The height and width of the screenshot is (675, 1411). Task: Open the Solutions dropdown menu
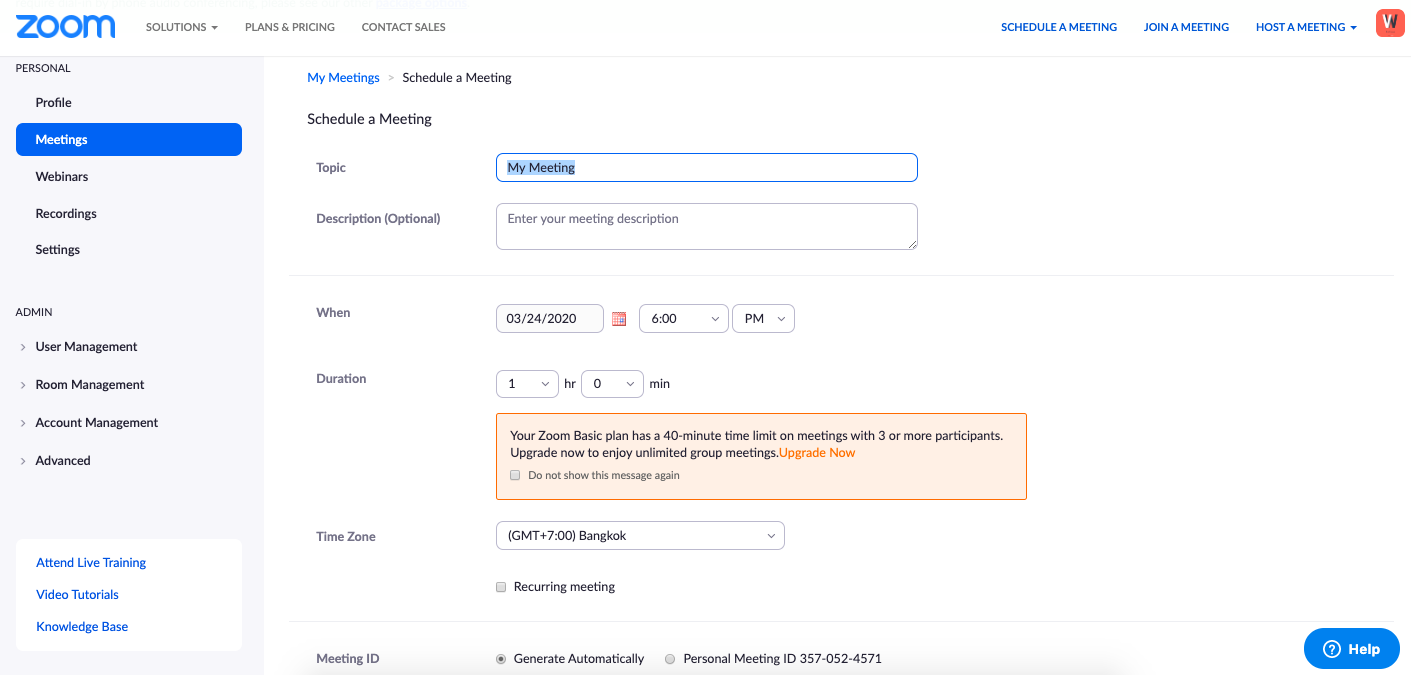coord(182,27)
